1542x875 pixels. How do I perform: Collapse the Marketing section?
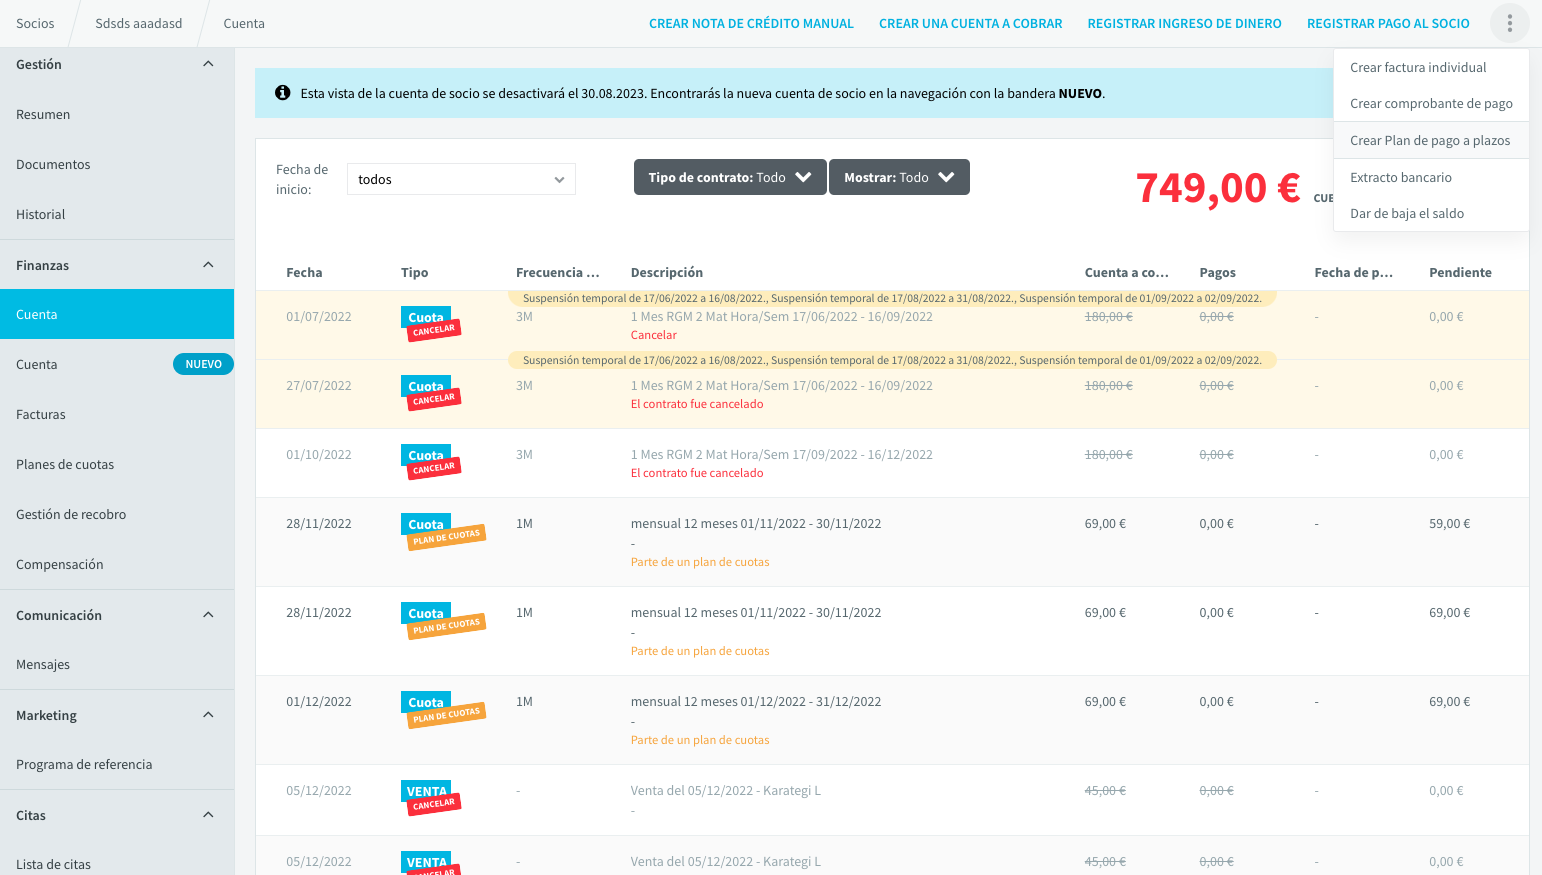point(208,715)
